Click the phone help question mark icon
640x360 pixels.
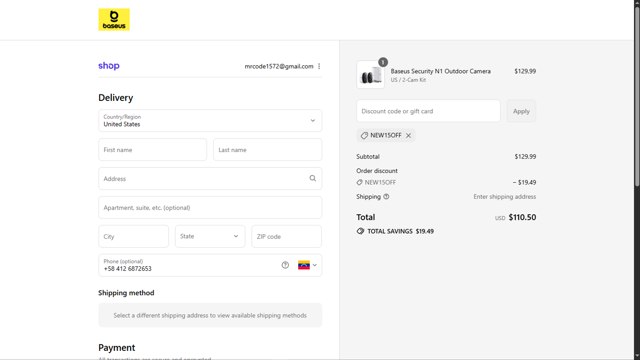285,265
